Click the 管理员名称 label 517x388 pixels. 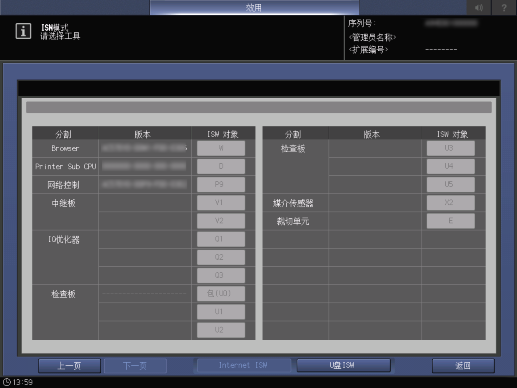point(372,37)
